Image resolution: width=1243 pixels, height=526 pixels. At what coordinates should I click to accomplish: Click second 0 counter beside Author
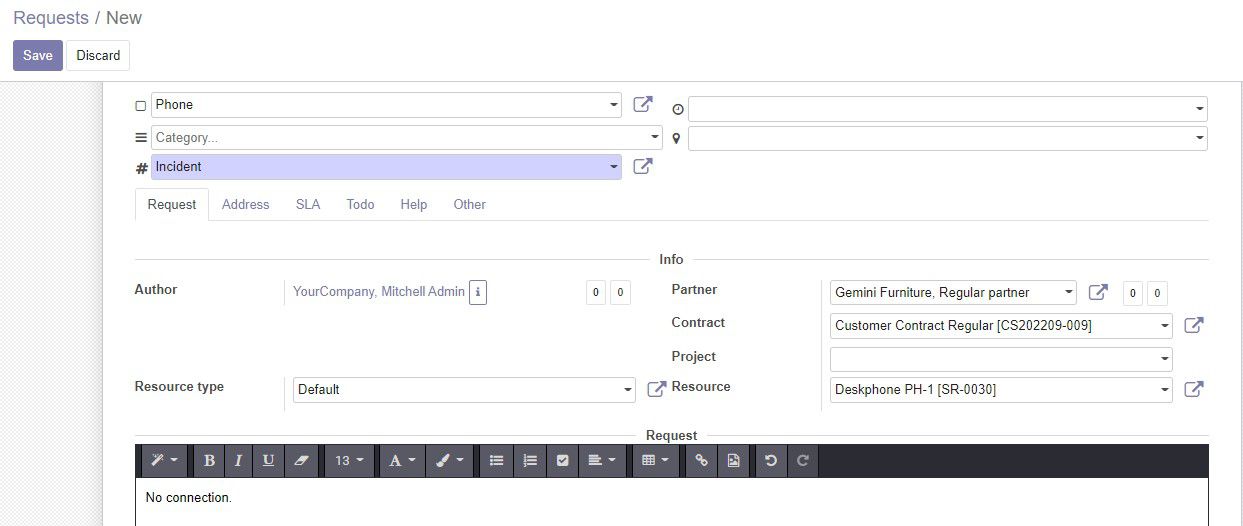coord(620,293)
